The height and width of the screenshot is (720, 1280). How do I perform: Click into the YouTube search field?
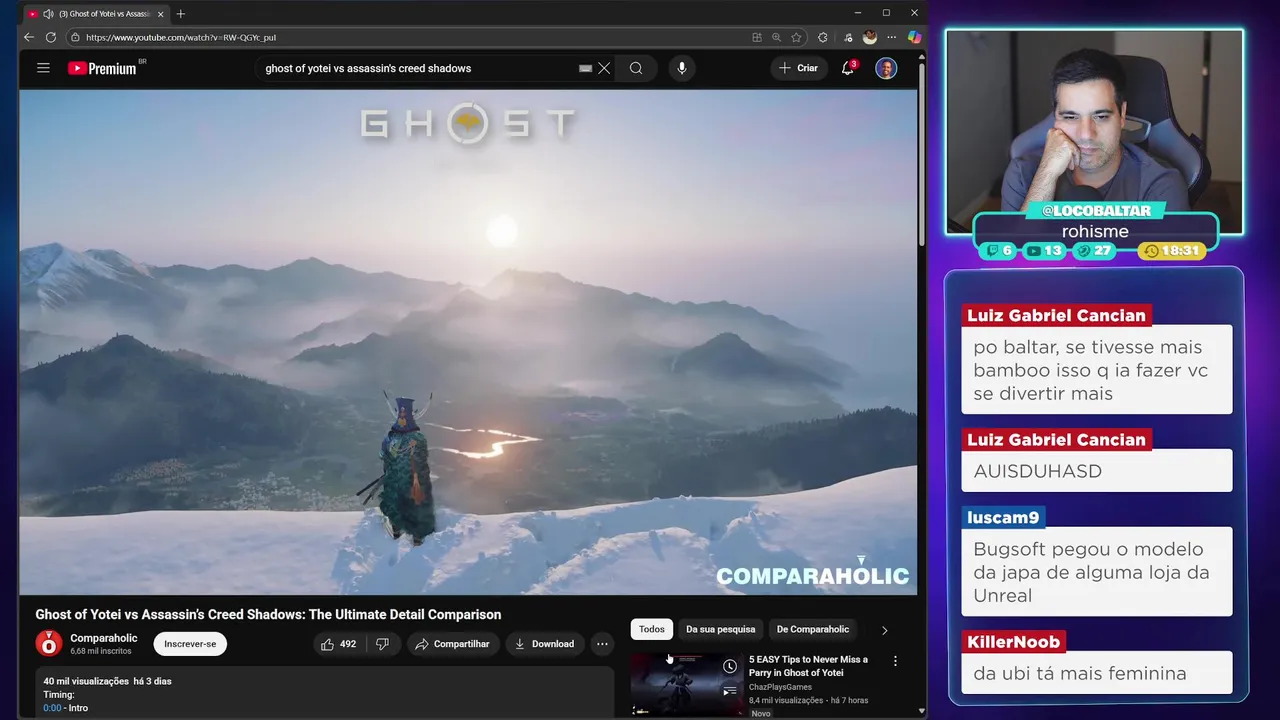[420, 68]
